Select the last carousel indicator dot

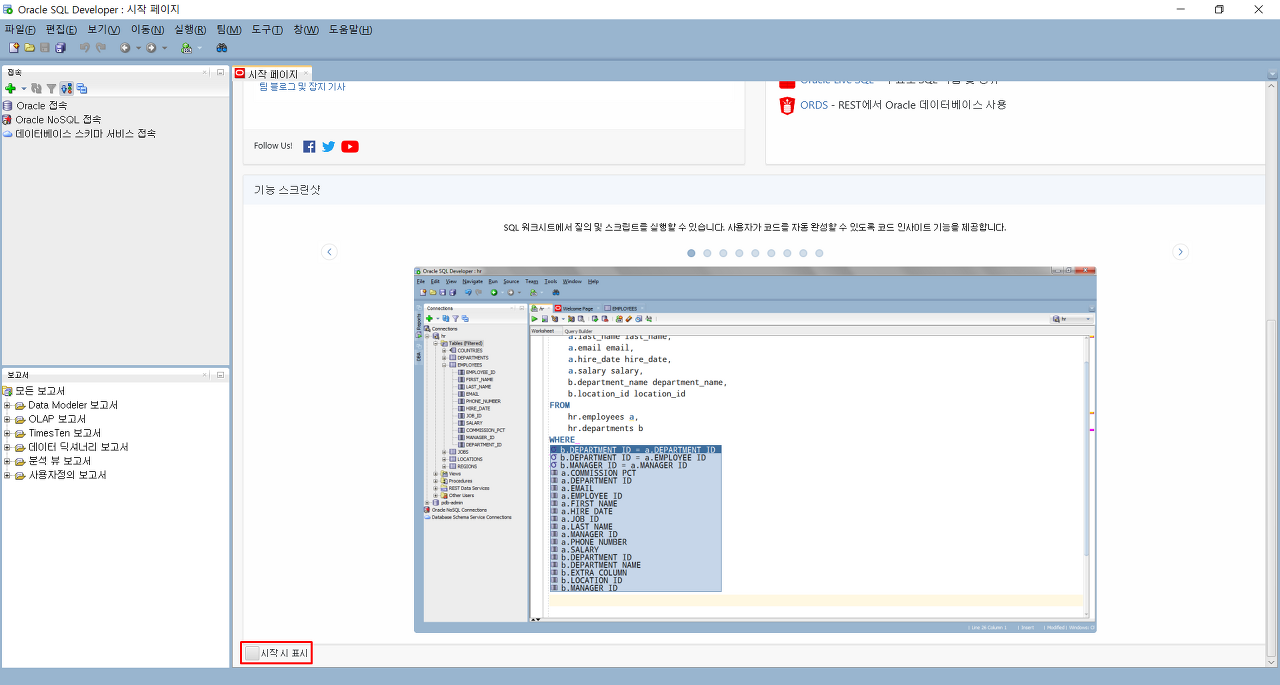[819, 253]
